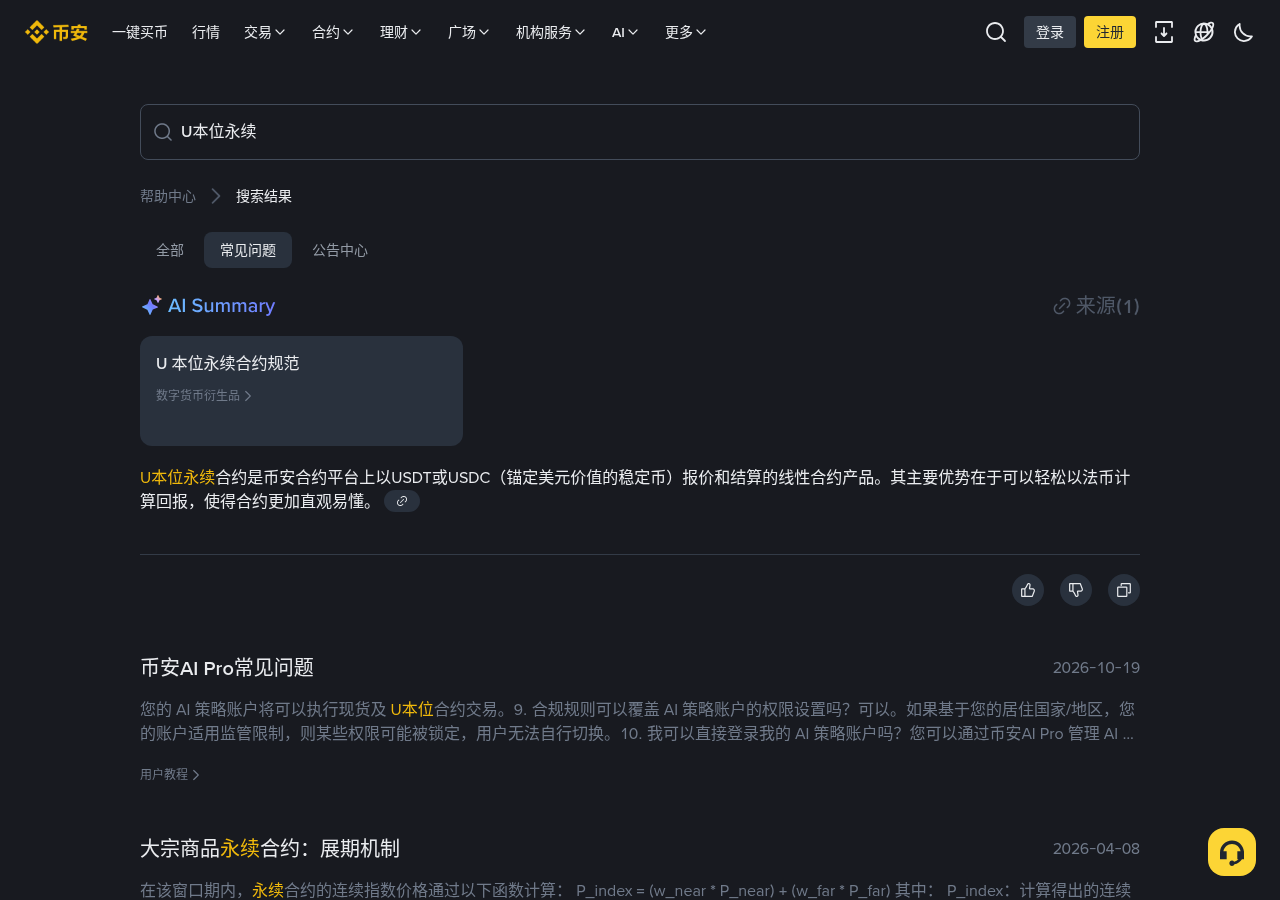This screenshot has width=1280, height=900.
Task: Switch to 公告中心 tab
Action: pyautogui.click(x=340, y=250)
